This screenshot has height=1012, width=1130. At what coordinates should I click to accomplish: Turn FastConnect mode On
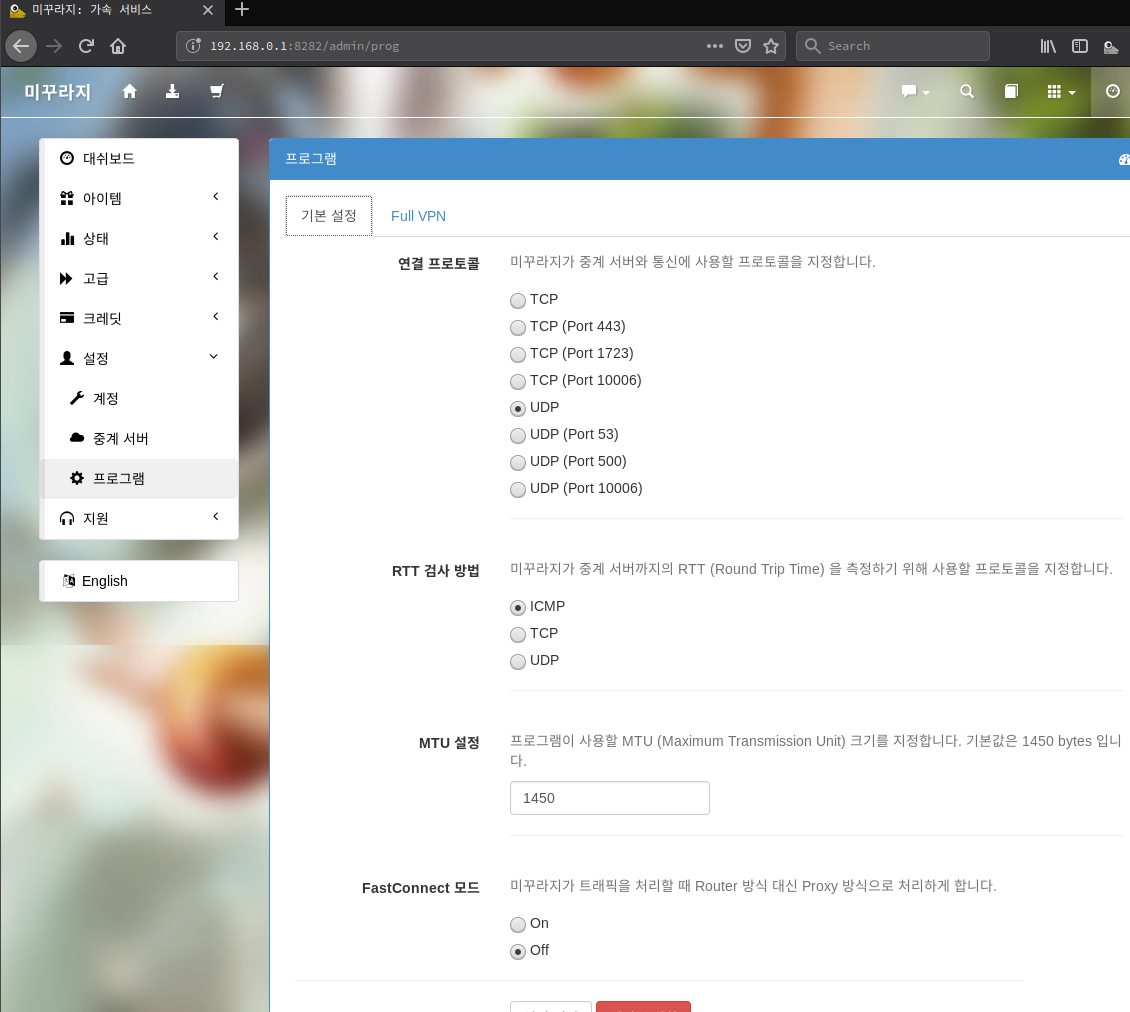click(518, 924)
